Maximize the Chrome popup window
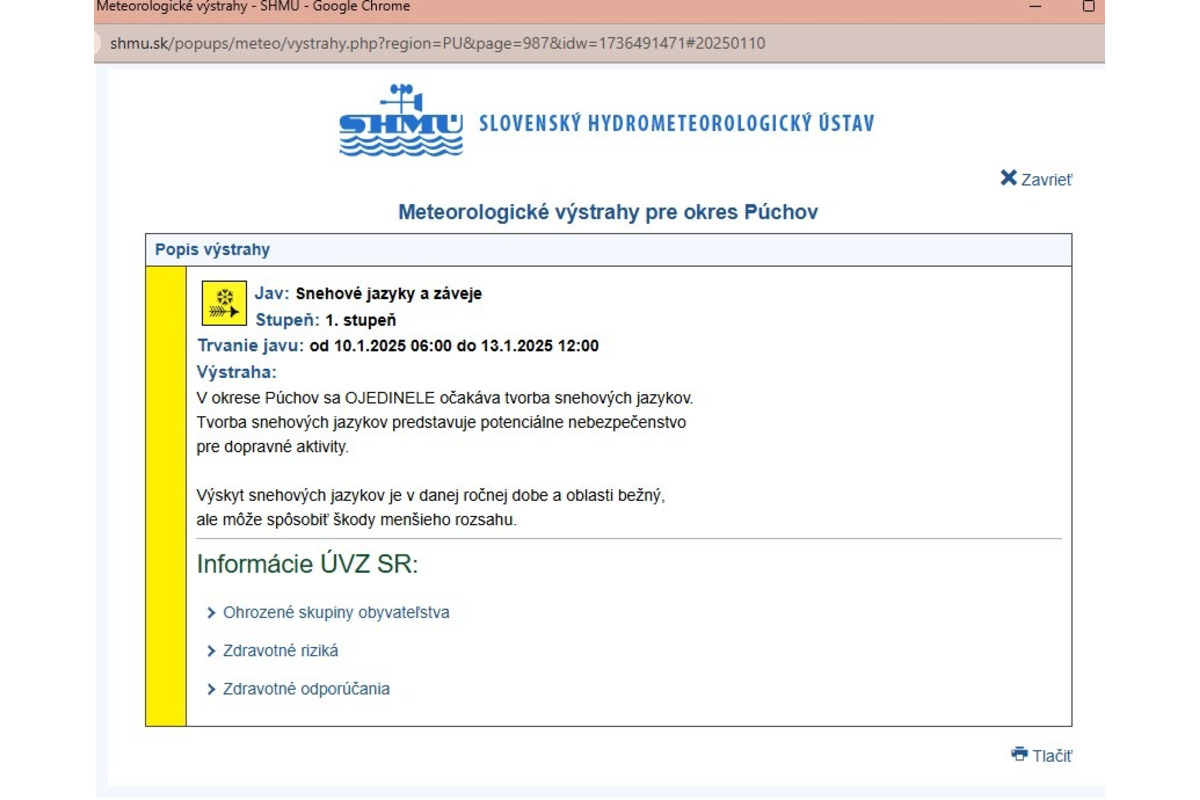 1088,7
